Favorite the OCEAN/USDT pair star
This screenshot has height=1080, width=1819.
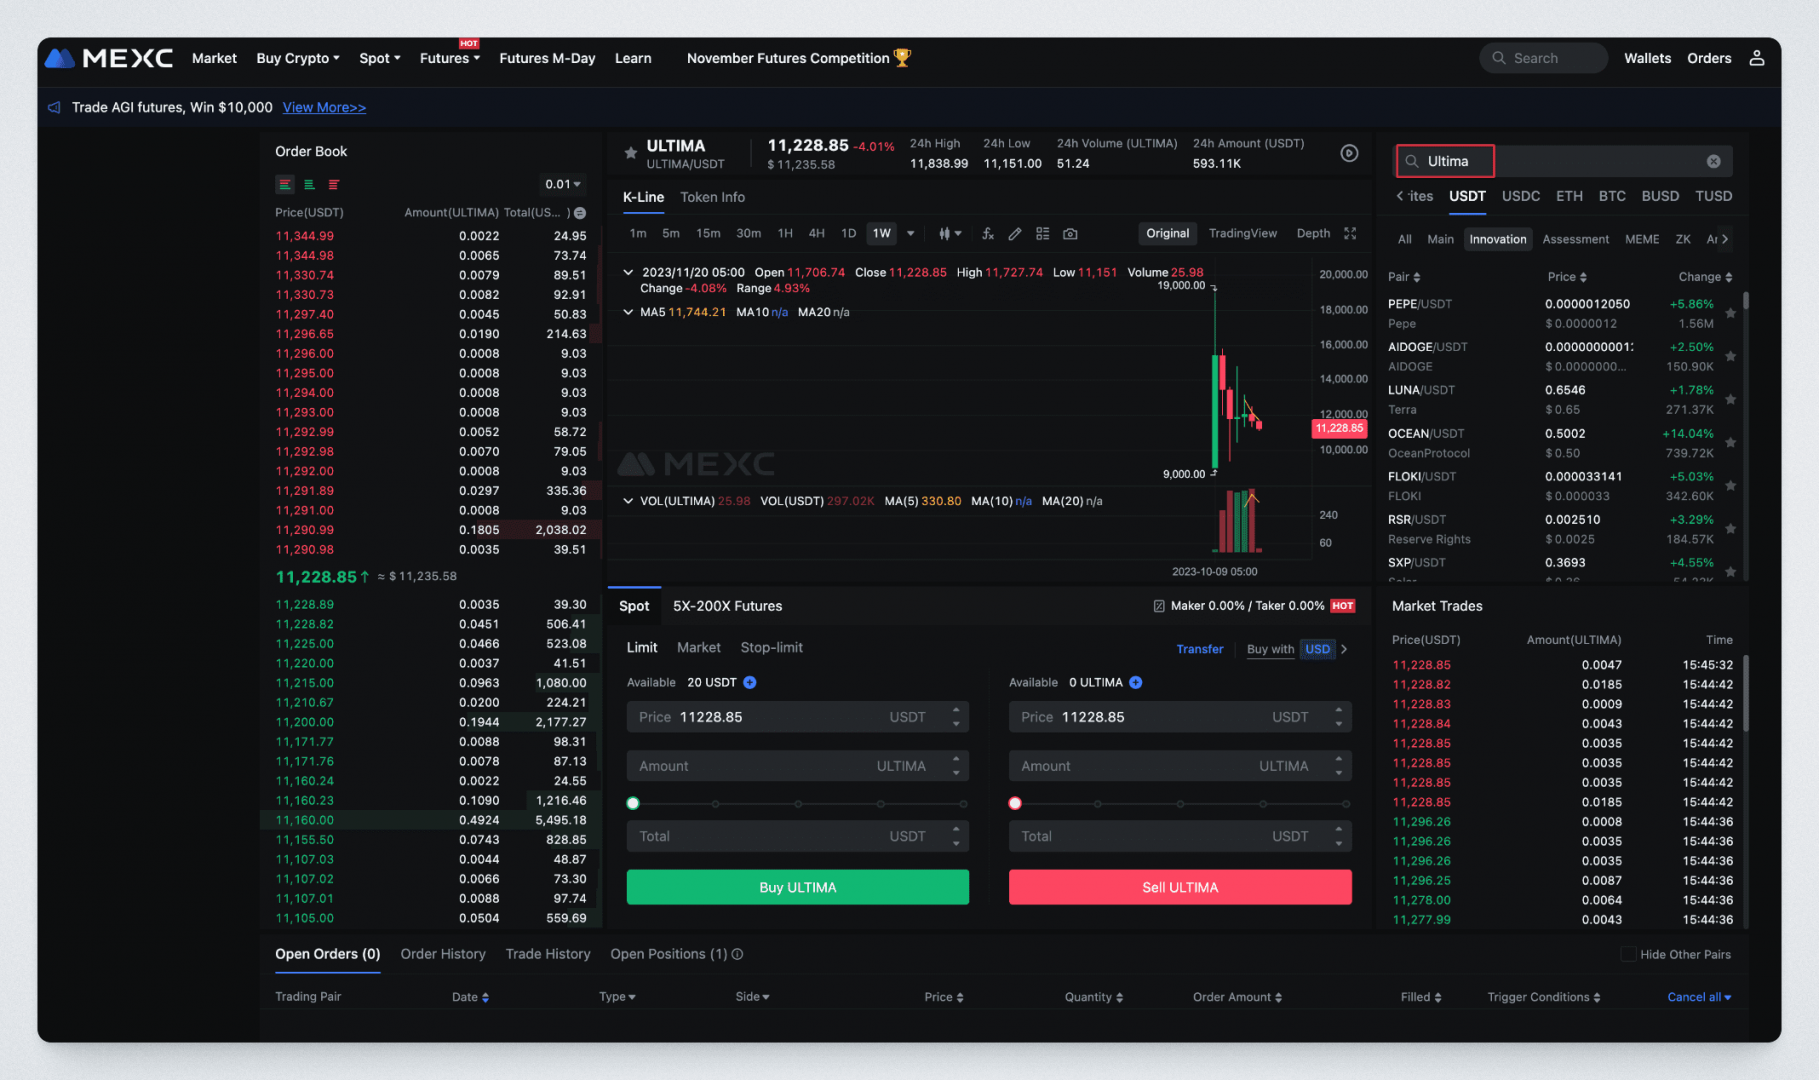tap(1730, 443)
